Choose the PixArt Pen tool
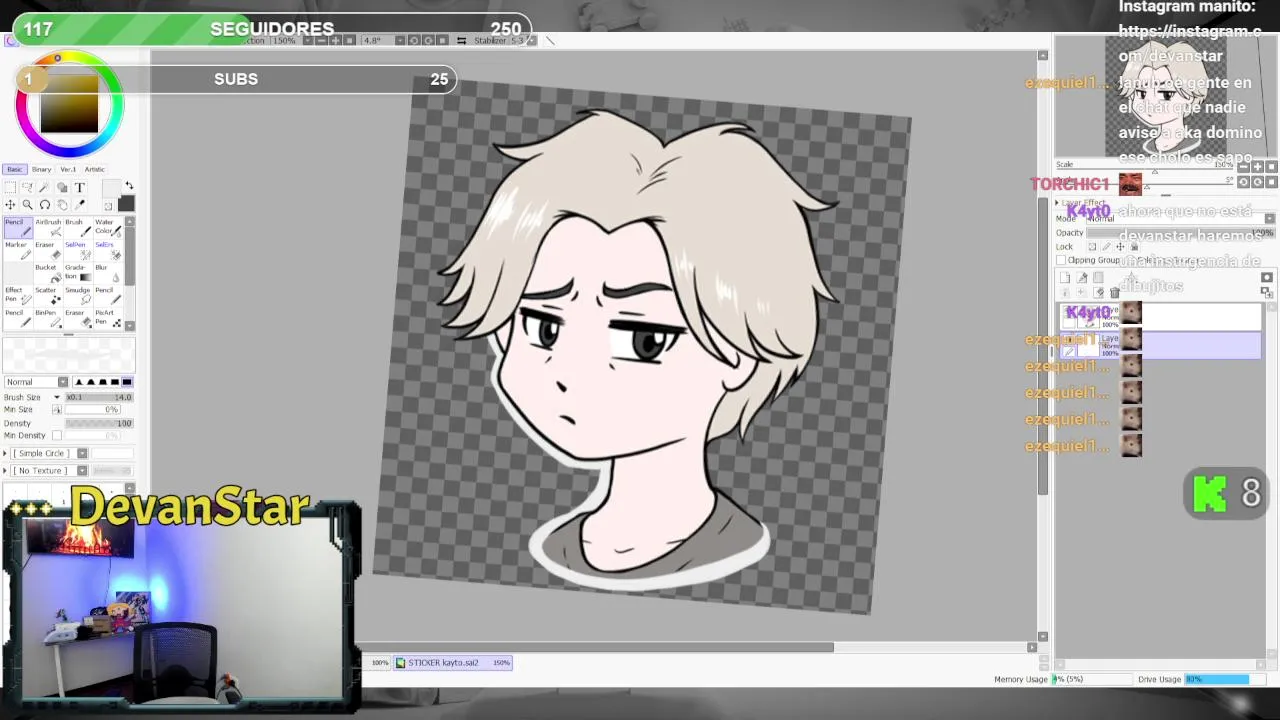Screen dimensions: 1280x720 (108, 319)
